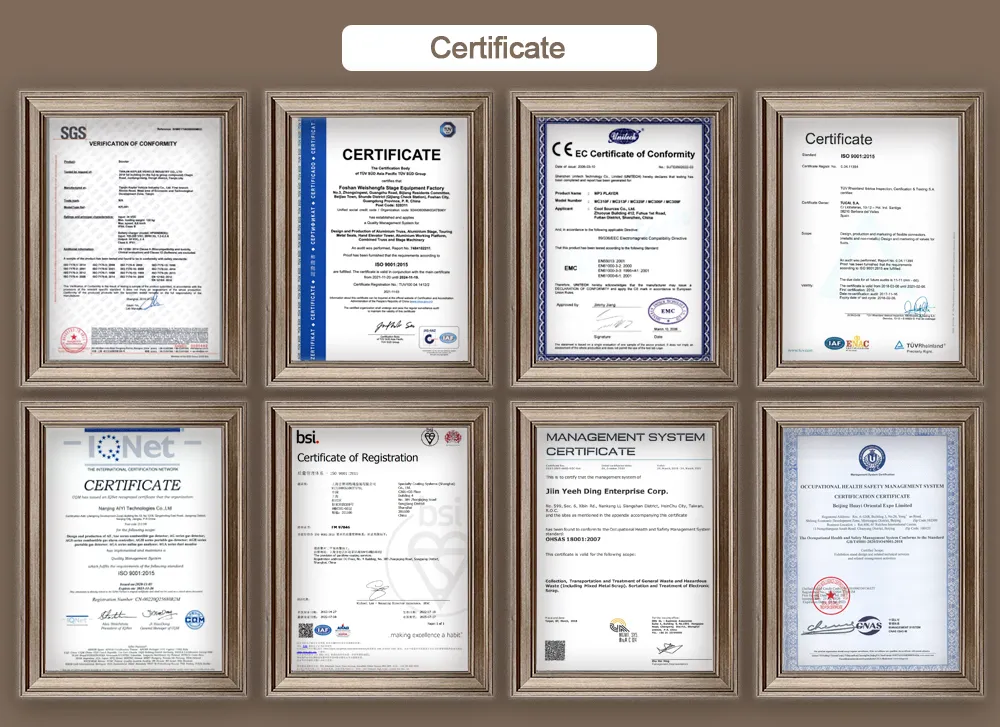Click the bsi logo
Image resolution: width=1000 pixels, height=727 pixels.
(x=307, y=437)
